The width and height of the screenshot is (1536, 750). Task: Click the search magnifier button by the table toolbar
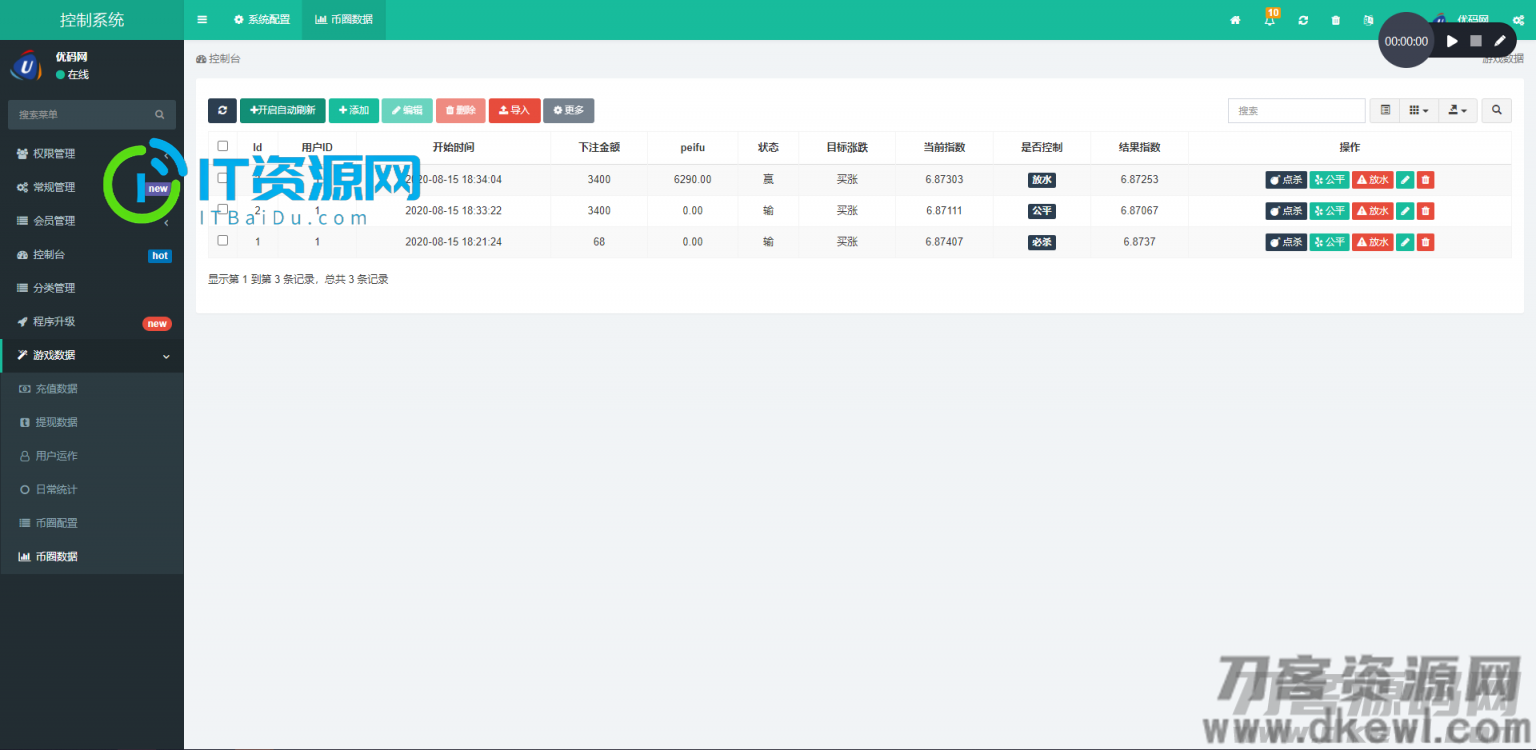(x=1497, y=110)
